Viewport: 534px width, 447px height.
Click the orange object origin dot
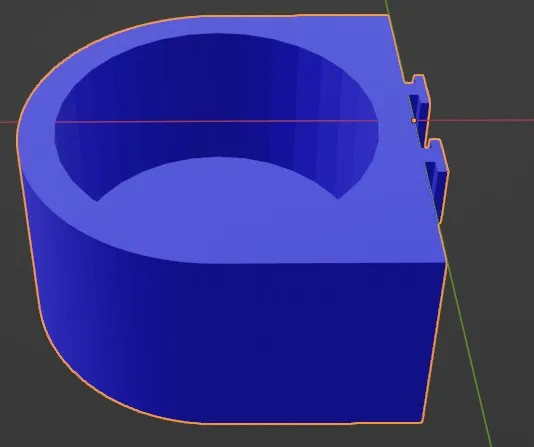click(x=414, y=121)
